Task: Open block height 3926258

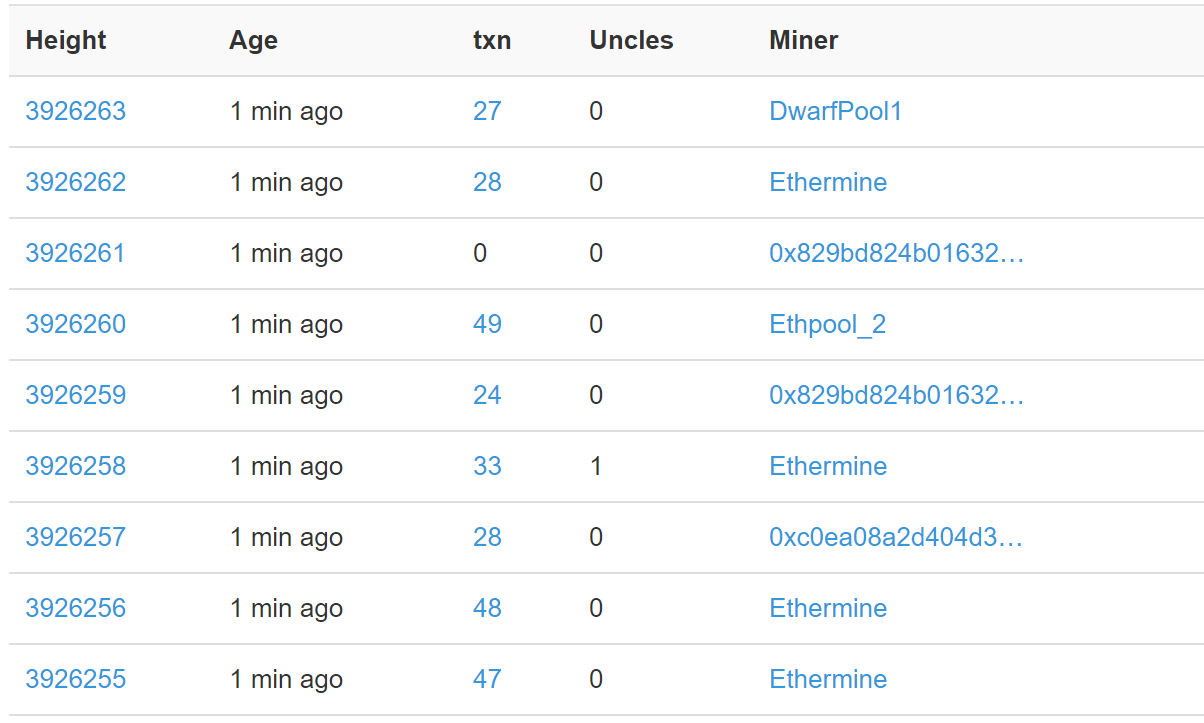Action: (x=76, y=466)
